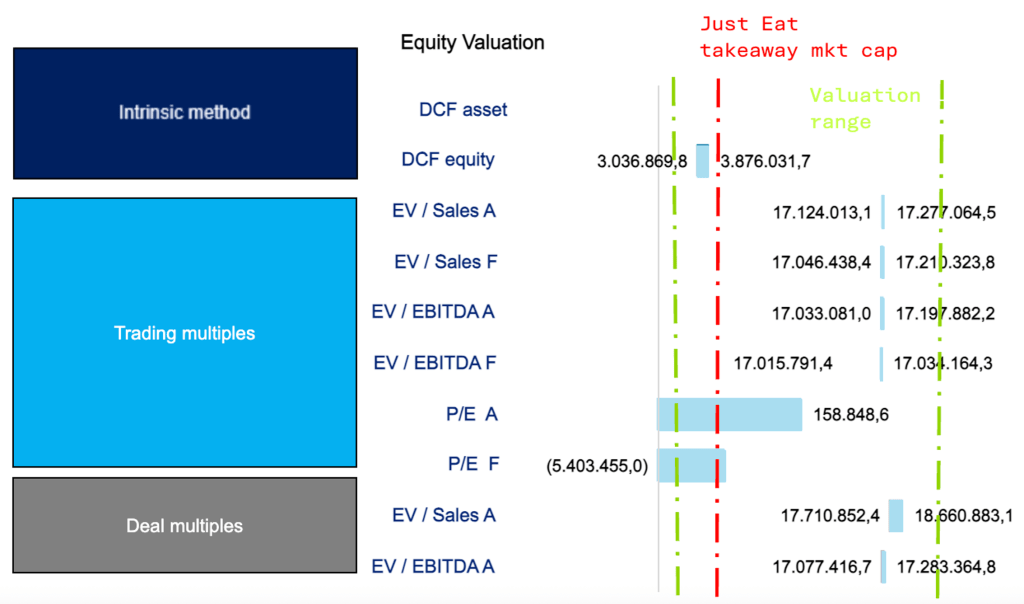Select the P/E F light-blue bar
1024x604 pixels.
coord(691,465)
